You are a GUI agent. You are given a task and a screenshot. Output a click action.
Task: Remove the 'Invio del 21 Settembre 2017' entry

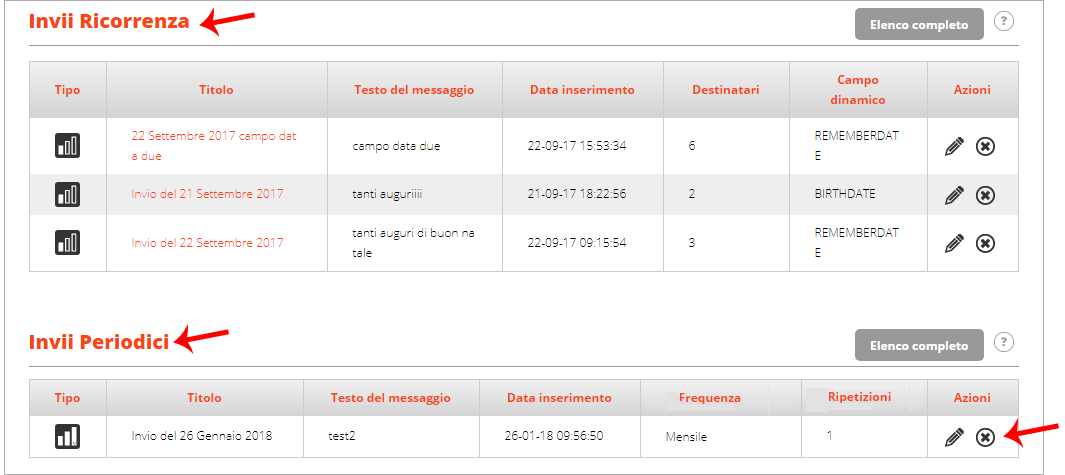(x=986, y=196)
